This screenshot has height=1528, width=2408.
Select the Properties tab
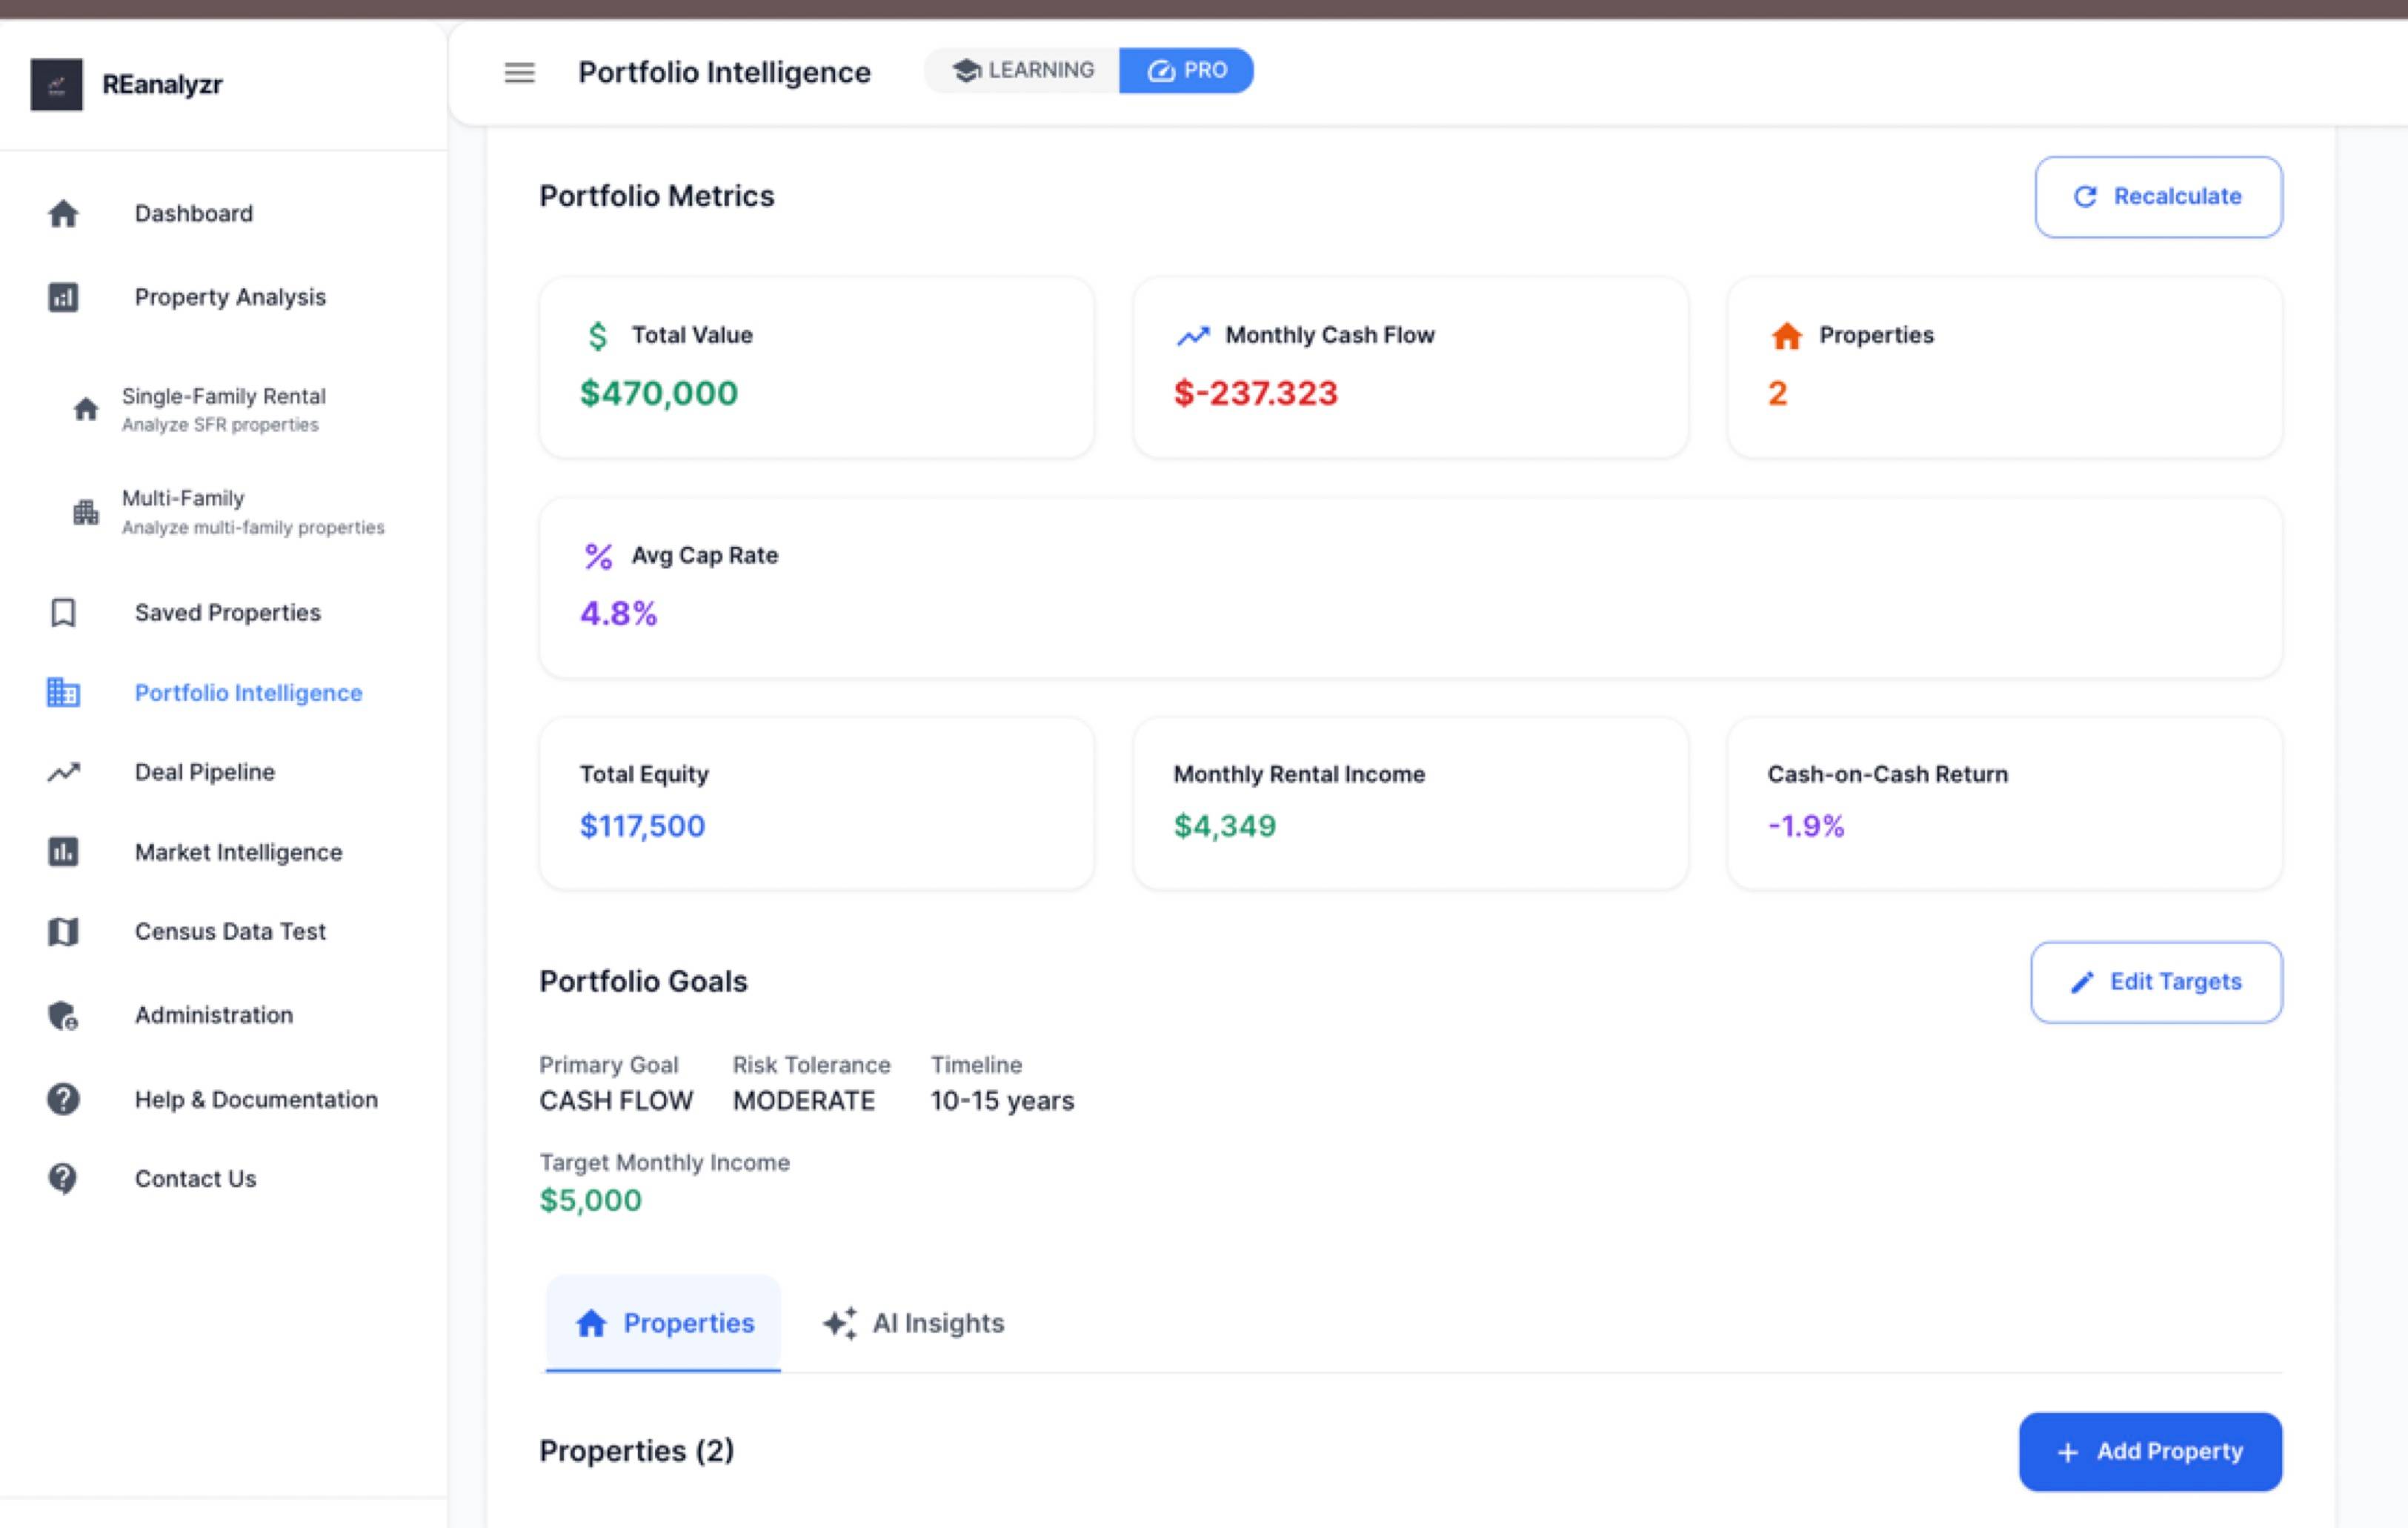(664, 1323)
